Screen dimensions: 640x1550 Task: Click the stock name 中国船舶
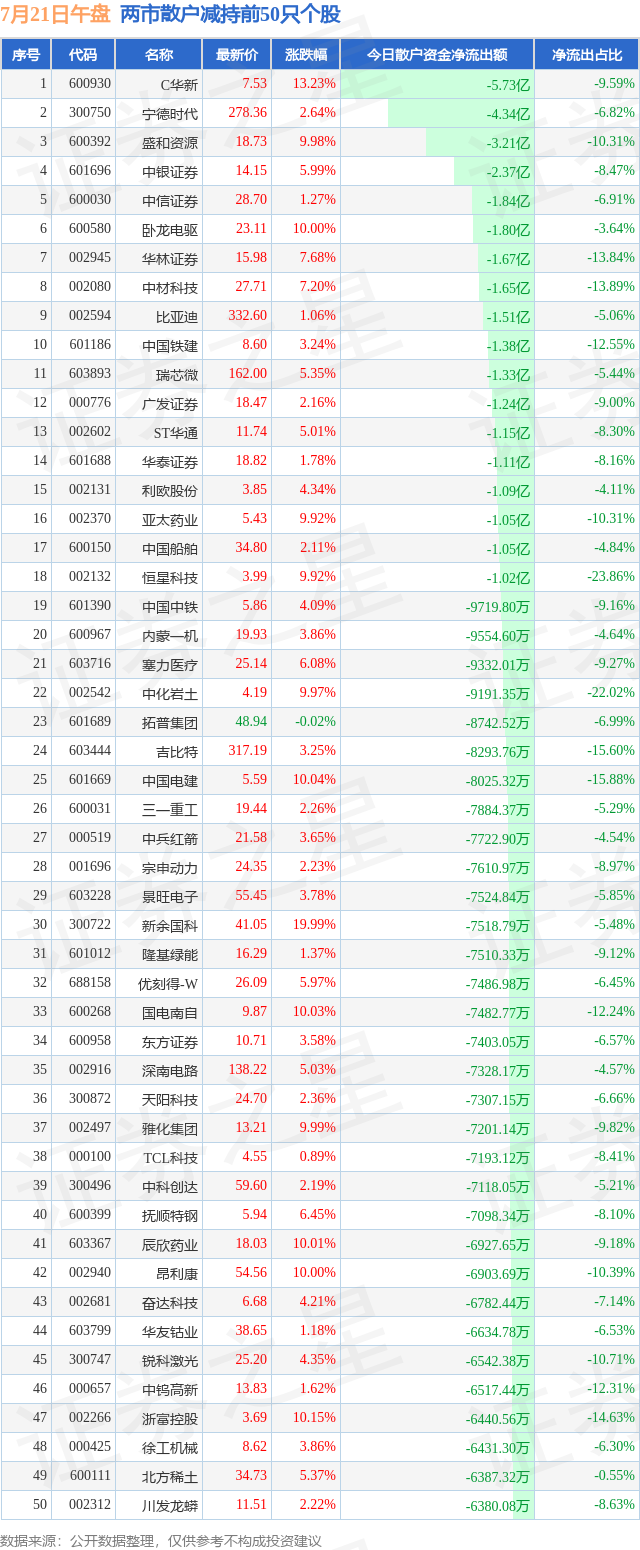point(170,548)
